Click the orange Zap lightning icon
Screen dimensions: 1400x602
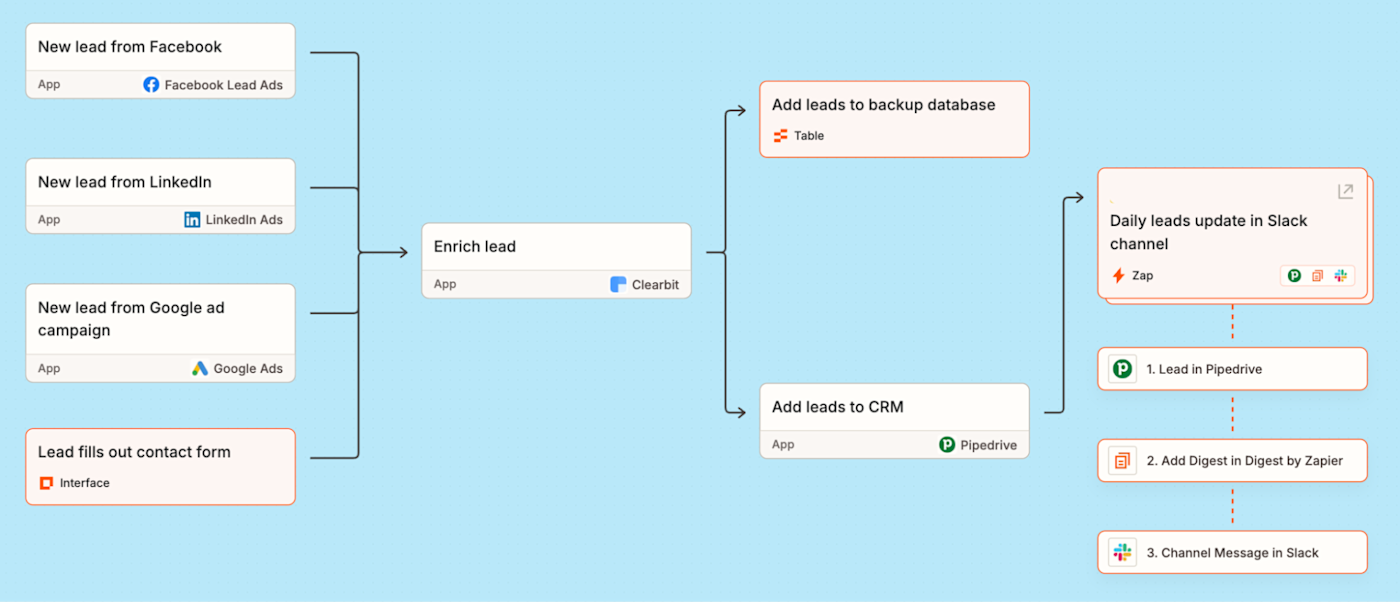click(1118, 276)
